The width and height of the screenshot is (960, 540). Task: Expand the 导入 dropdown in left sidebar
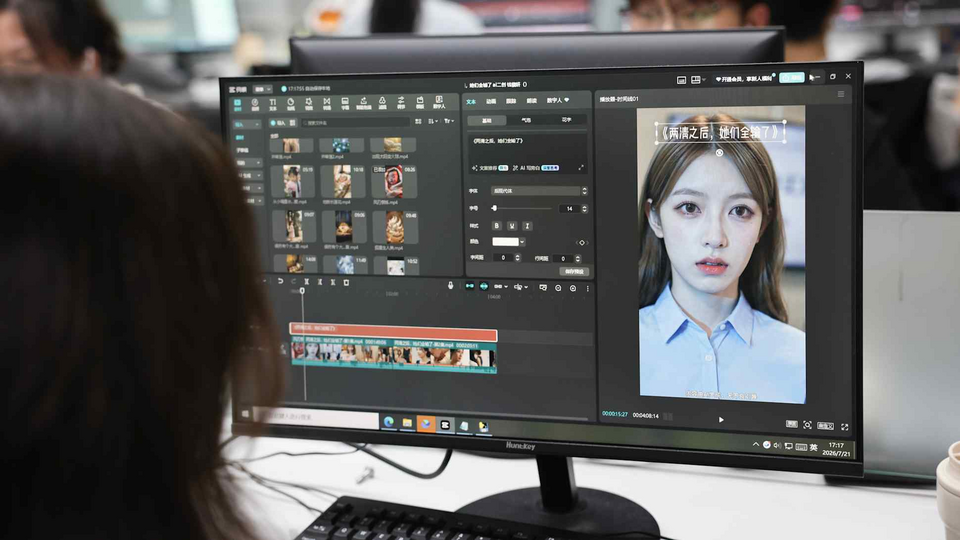point(247,124)
